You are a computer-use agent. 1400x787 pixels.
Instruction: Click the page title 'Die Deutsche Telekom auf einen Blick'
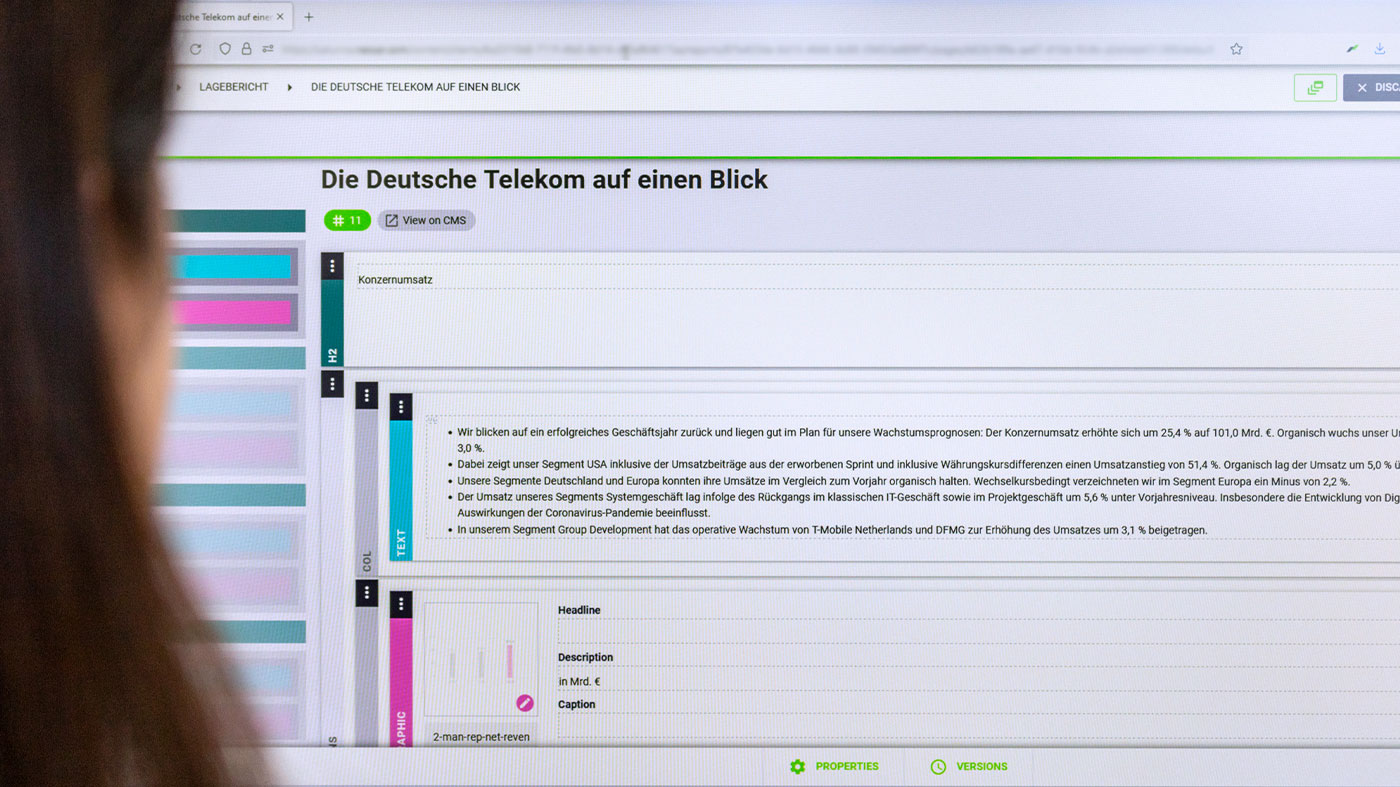tap(544, 180)
